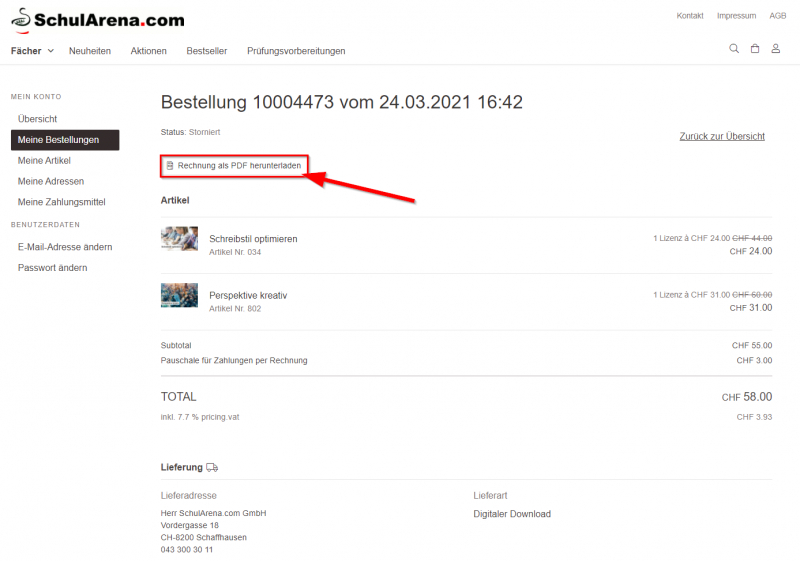
Task: Open the search magnifier icon
Action: coord(734,48)
